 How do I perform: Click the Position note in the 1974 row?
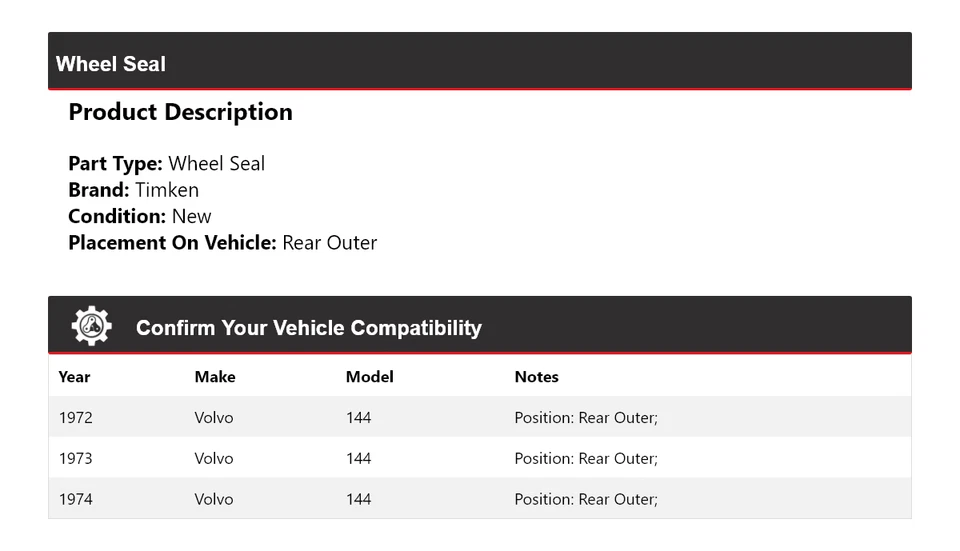click(586, 499)
